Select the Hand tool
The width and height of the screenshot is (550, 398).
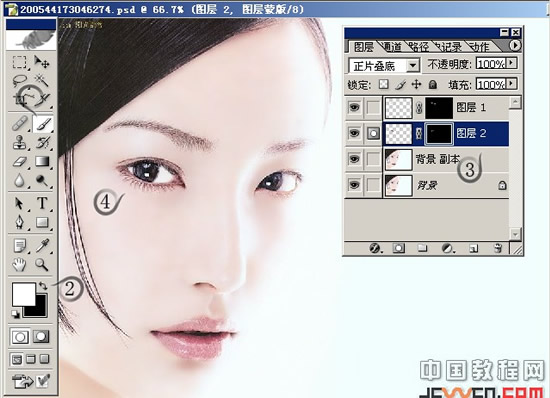[19, 264]
